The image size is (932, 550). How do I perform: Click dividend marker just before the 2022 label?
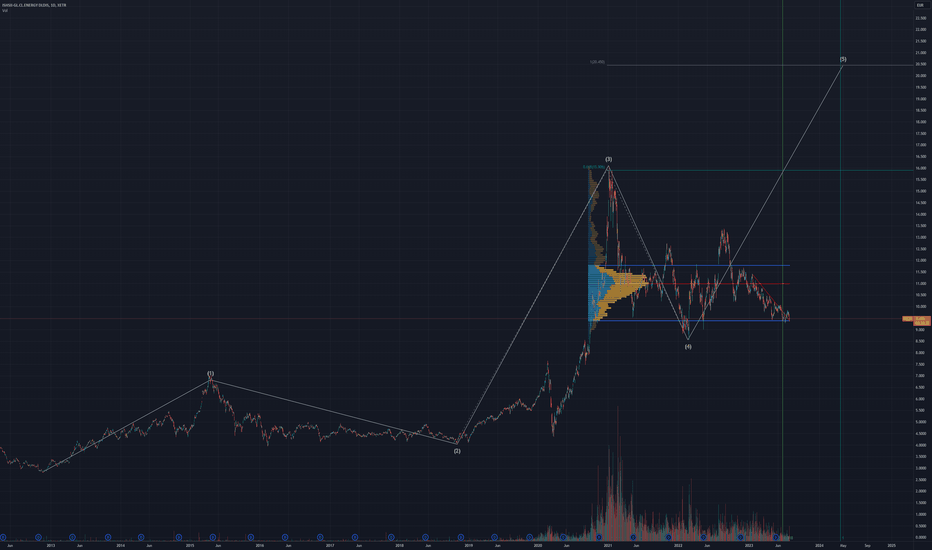pyautogui.click(x=669, y=537)
